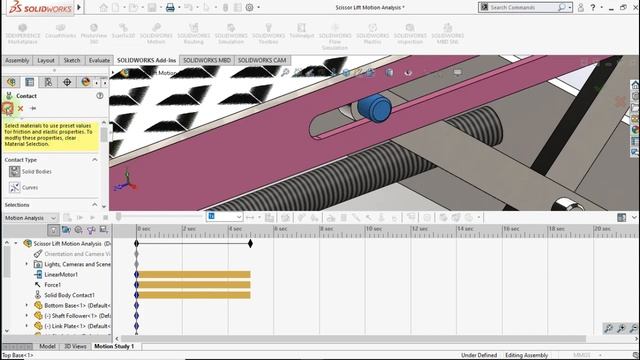Open the ConfigurationManager tab
Image resolution: width=640 pixels, height=360 pixels.
point(48,82)
